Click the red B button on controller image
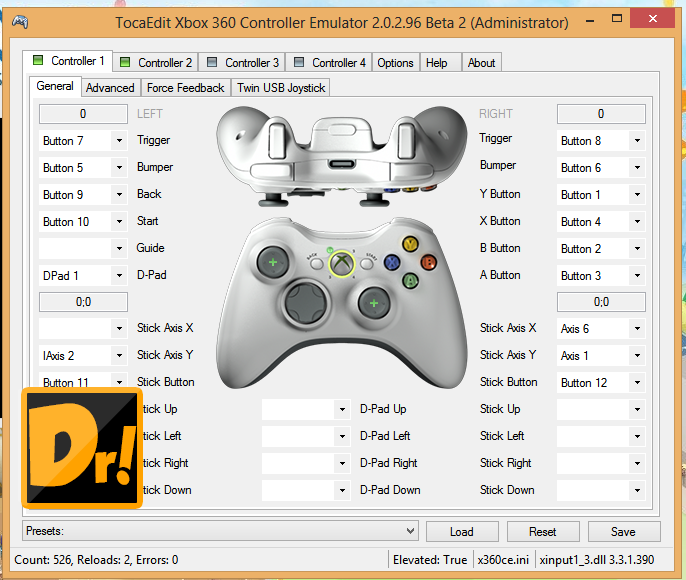Image resolution: width=686 pixels, height=580 pixels. click(428, 262)
